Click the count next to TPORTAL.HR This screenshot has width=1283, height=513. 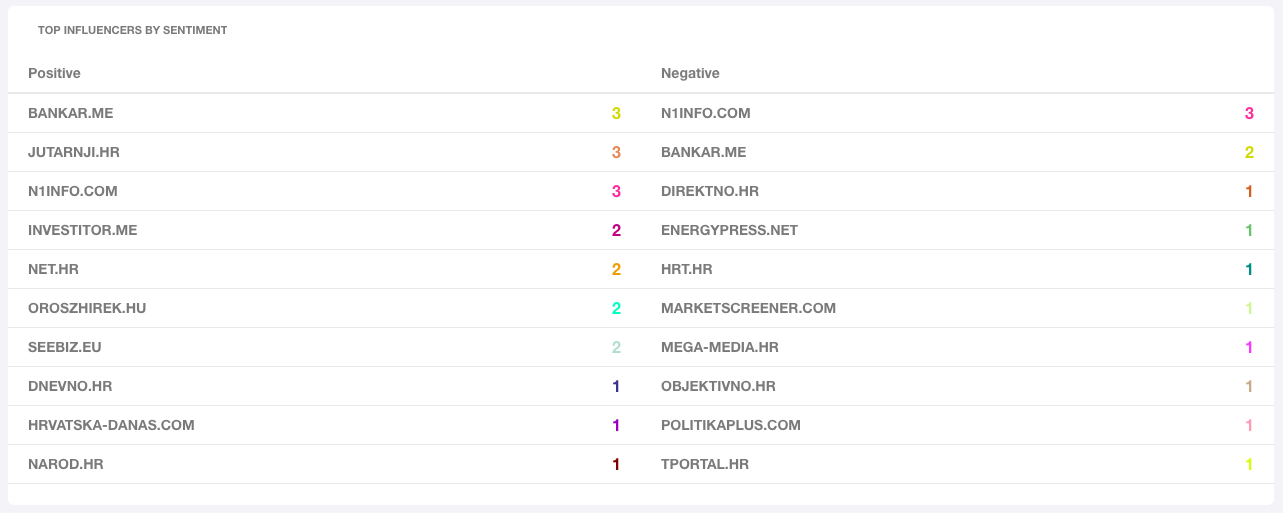(x=1249, y=464)
